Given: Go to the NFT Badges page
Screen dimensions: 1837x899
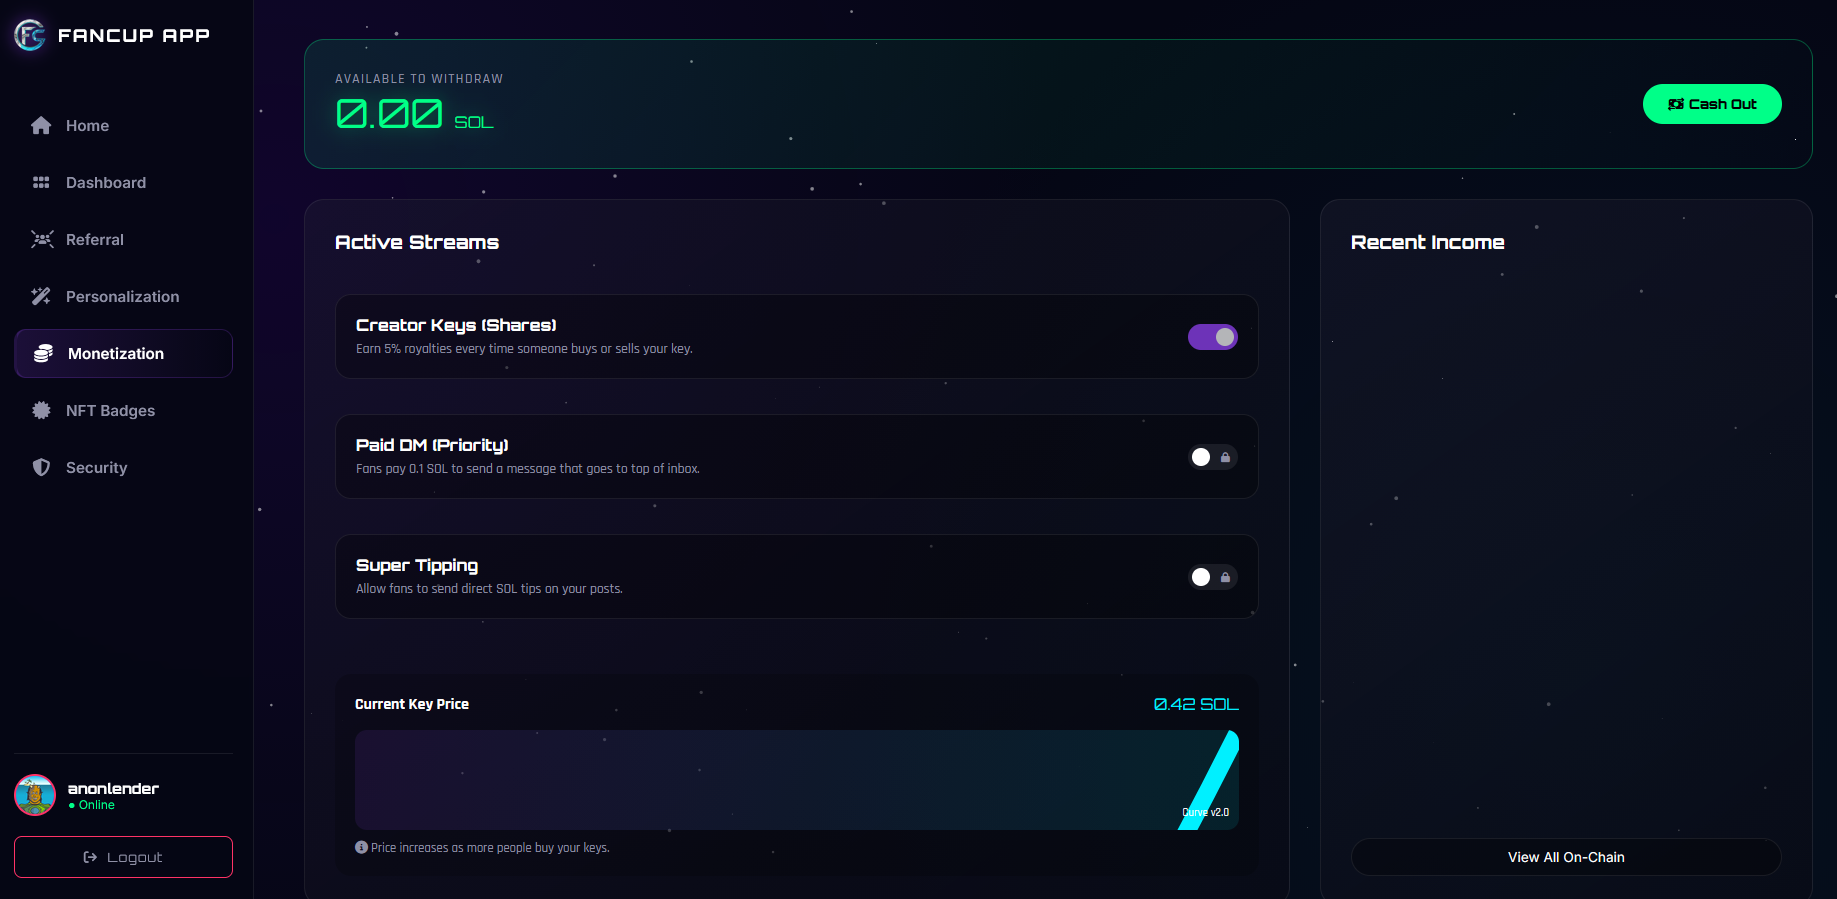Looking at the screenshot, I should [x=110, y=411].
